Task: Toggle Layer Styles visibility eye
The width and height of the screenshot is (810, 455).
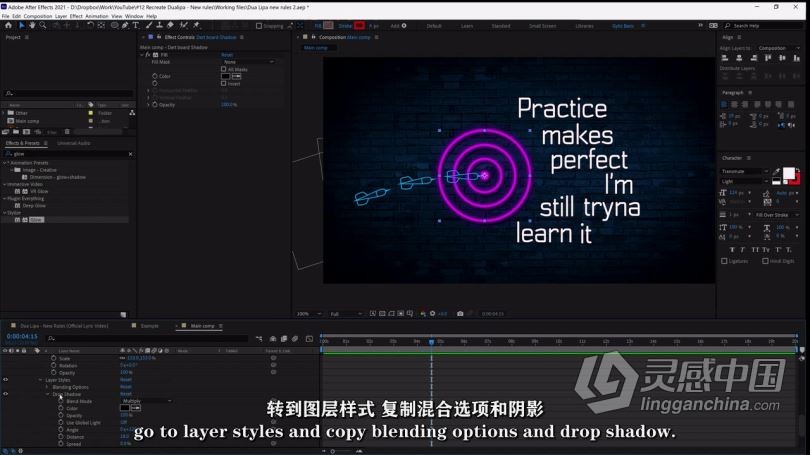Action: pos(6,380)
